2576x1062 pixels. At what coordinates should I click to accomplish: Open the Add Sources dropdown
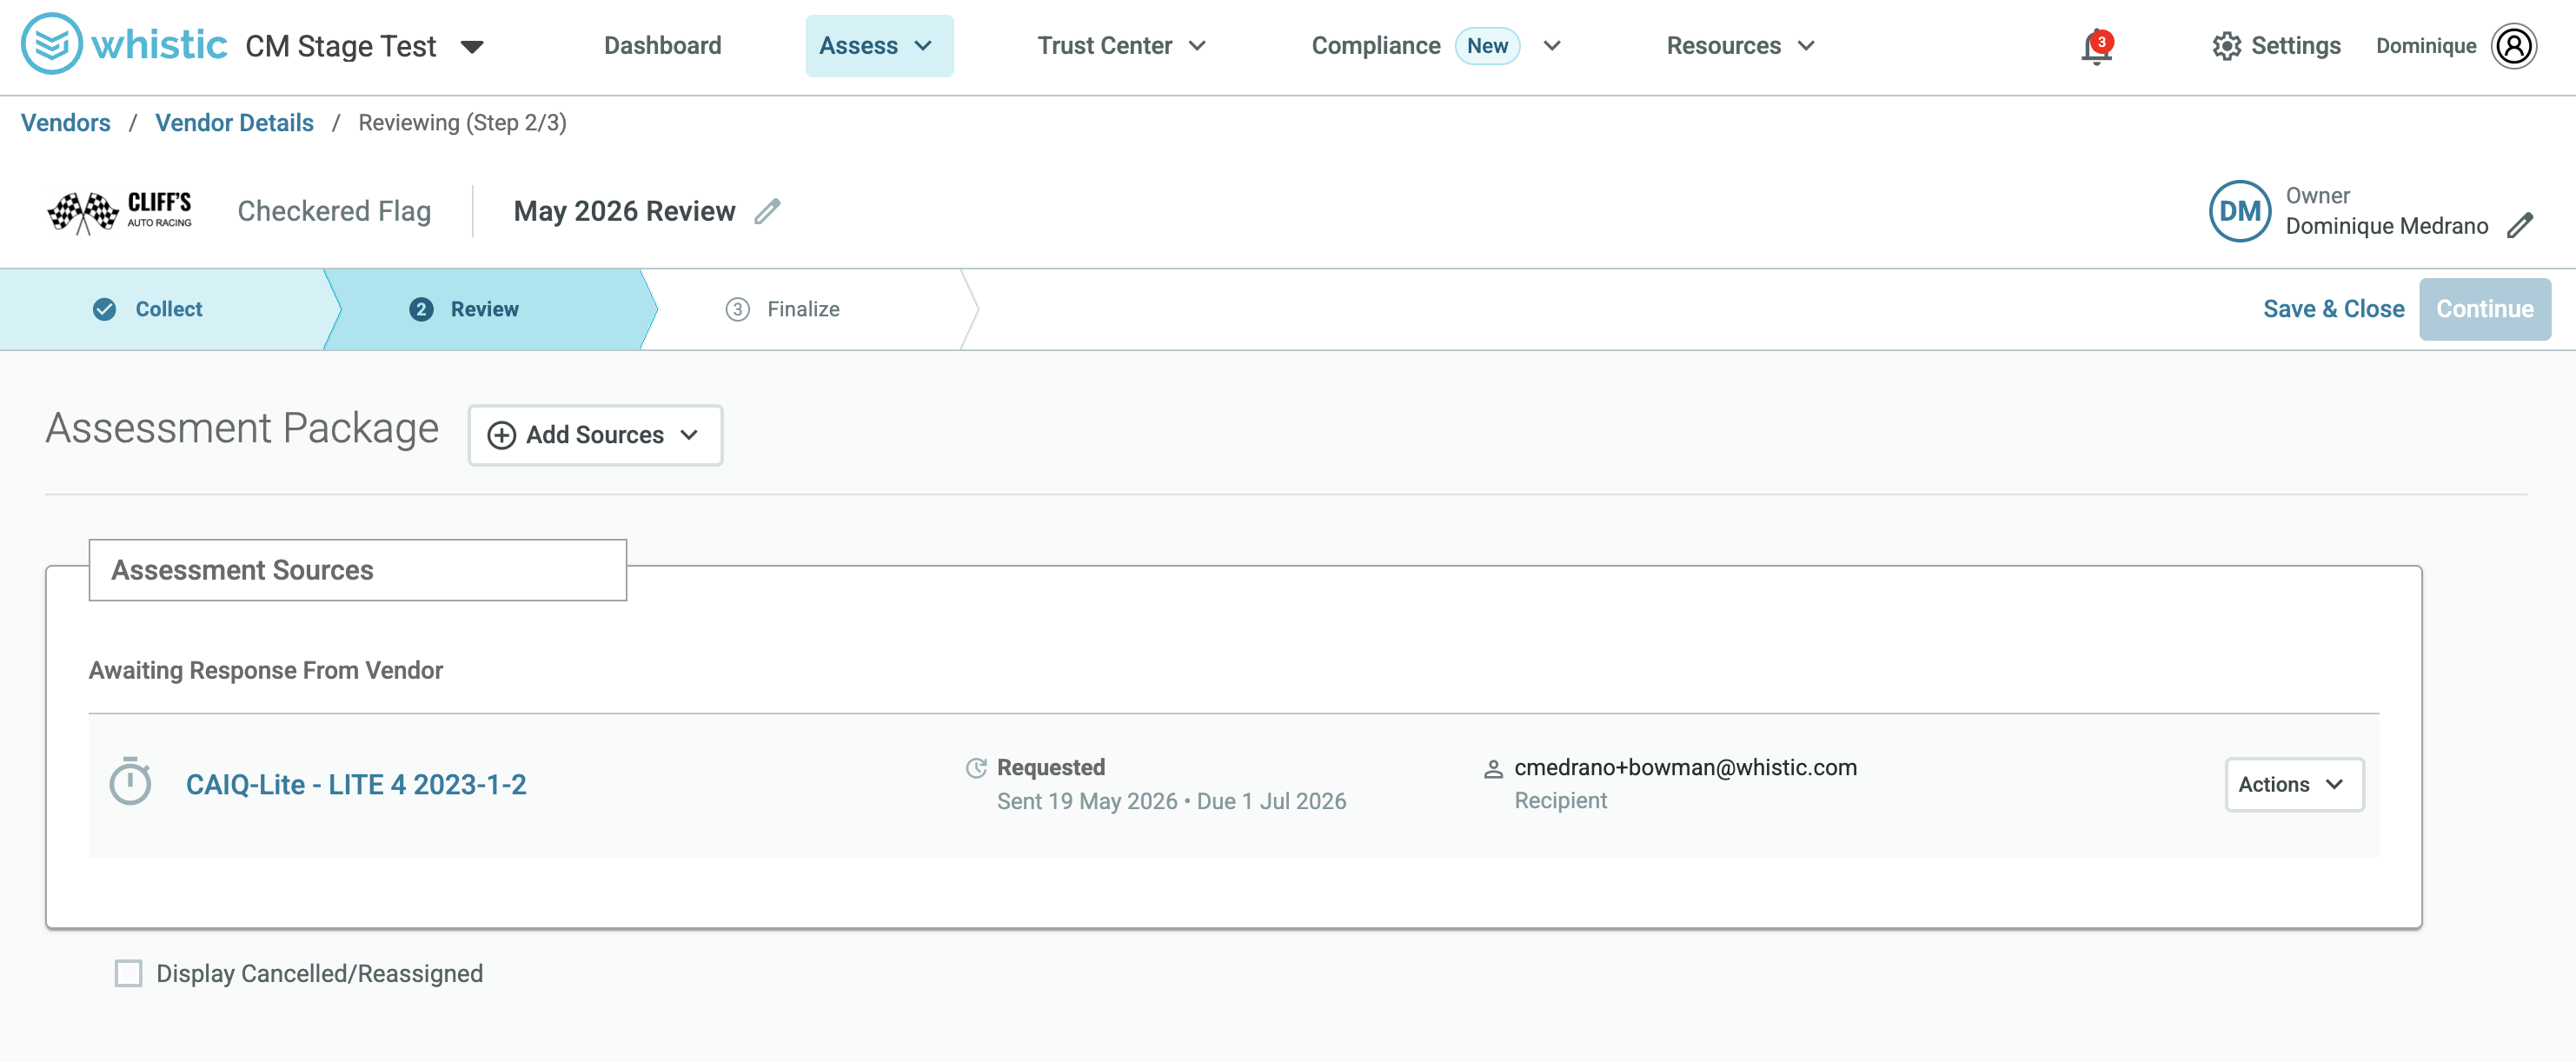[x=595, y=435]
